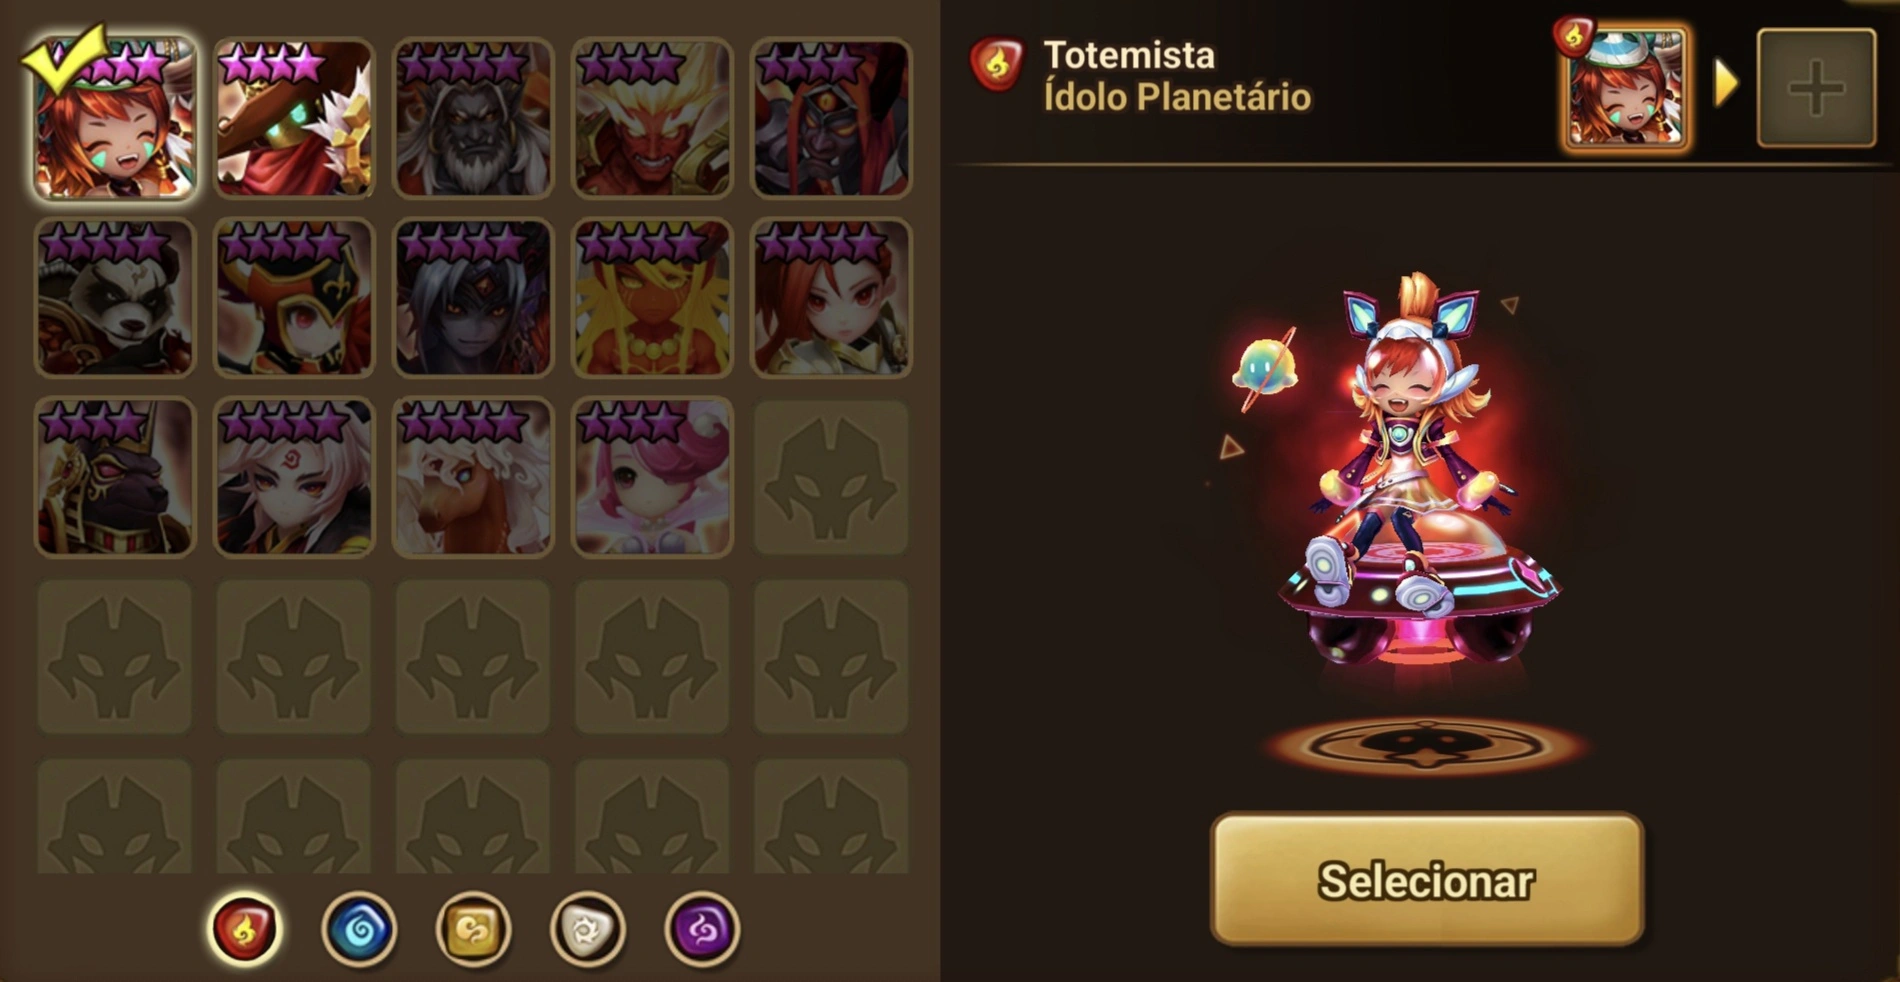
Task: Choose the red-hatted gunslinger monster portrait
Action: 294,118
